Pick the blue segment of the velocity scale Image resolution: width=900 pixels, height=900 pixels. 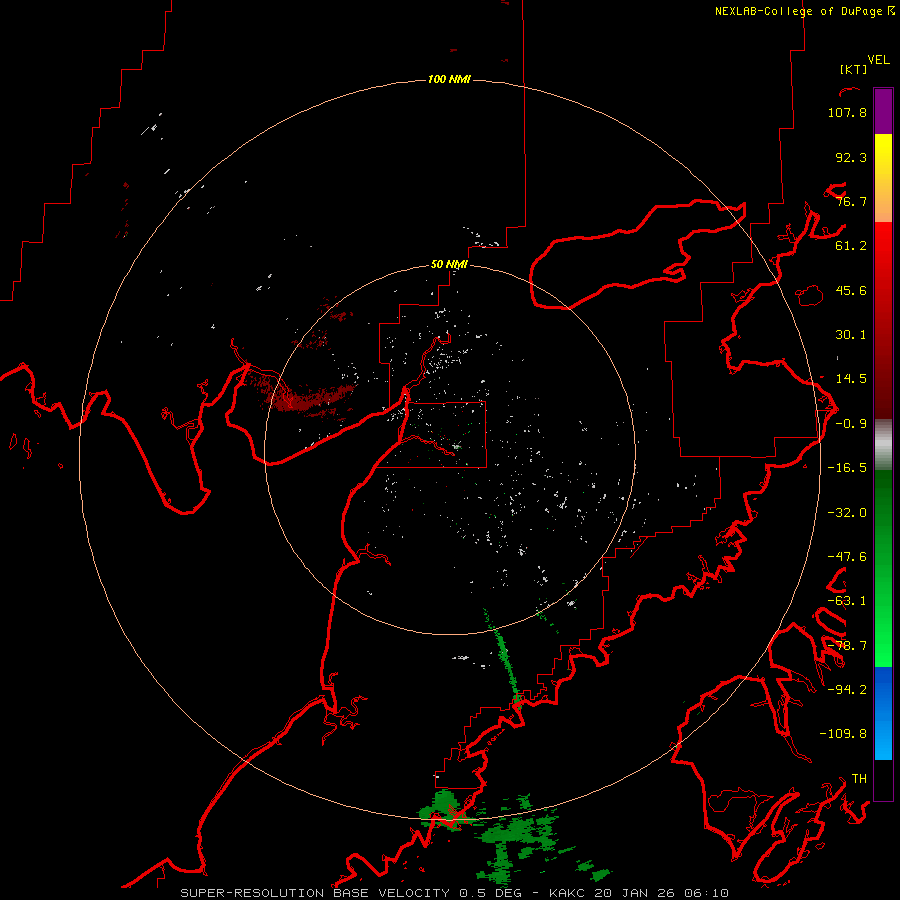tap(883, 713)
